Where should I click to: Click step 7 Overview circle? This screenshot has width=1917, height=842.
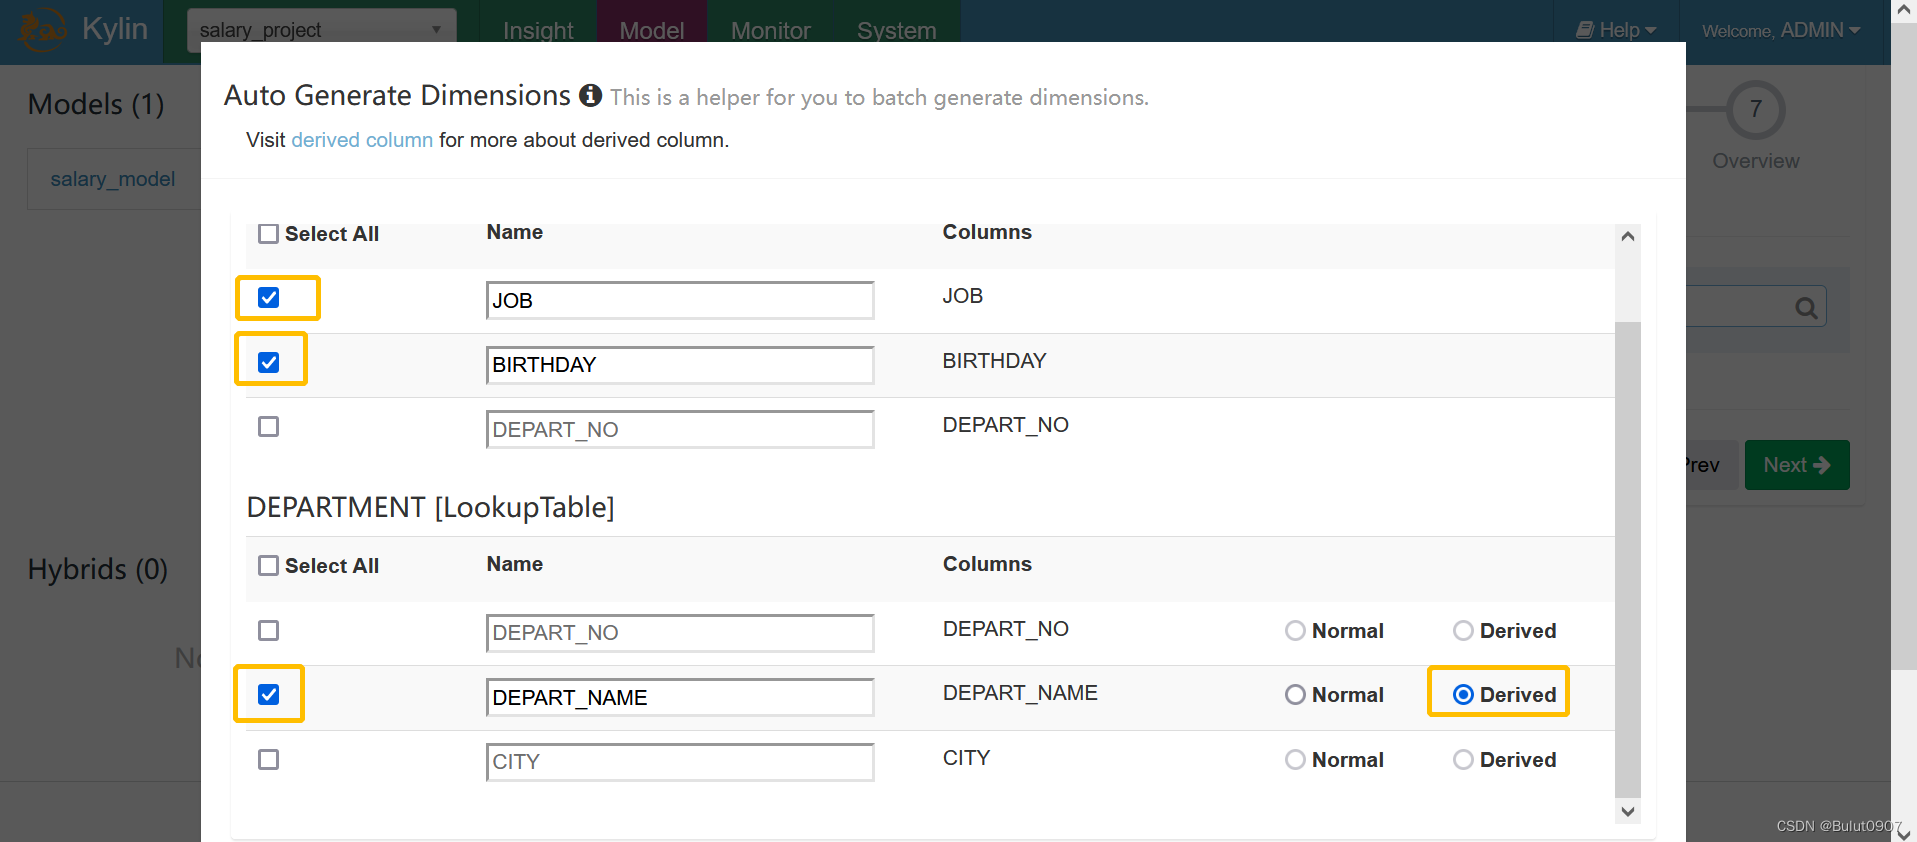click(x=1755, y=110)
